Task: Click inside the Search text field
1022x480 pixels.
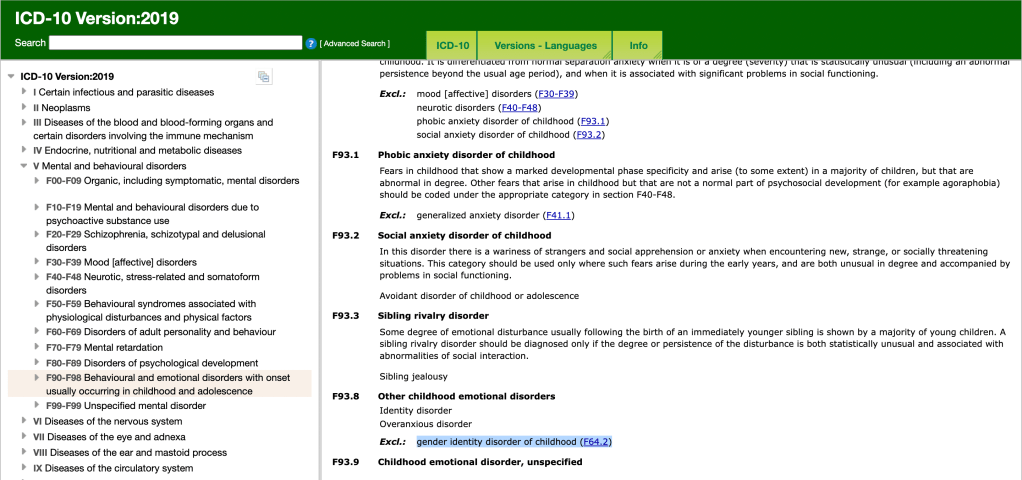Action: (175, 43)
